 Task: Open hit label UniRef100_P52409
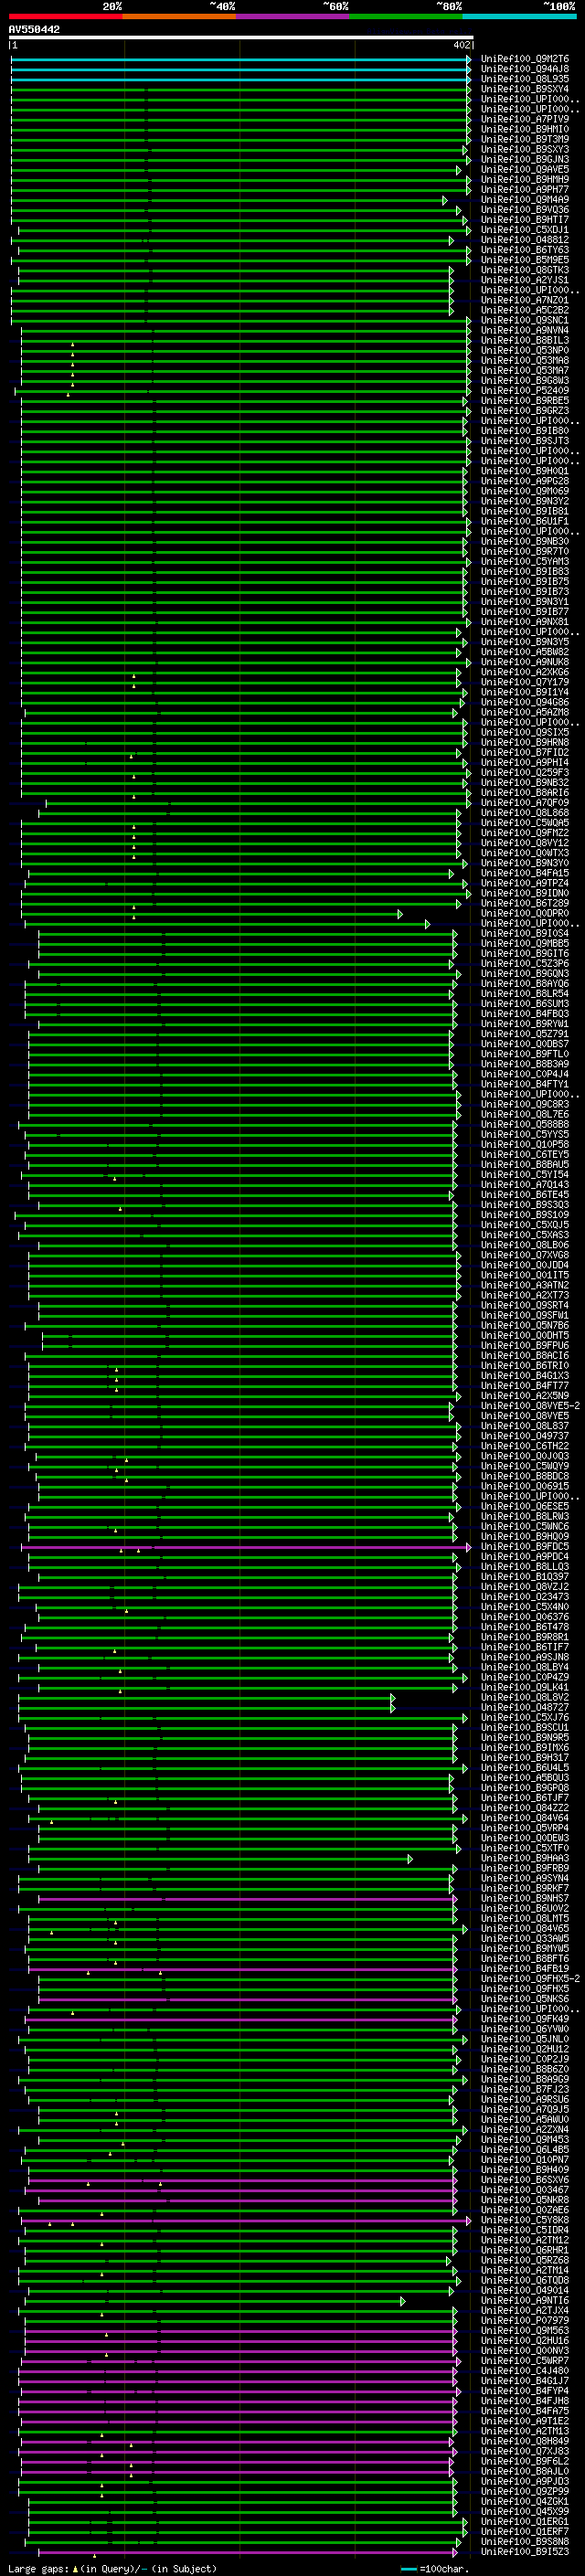[525, 390]
